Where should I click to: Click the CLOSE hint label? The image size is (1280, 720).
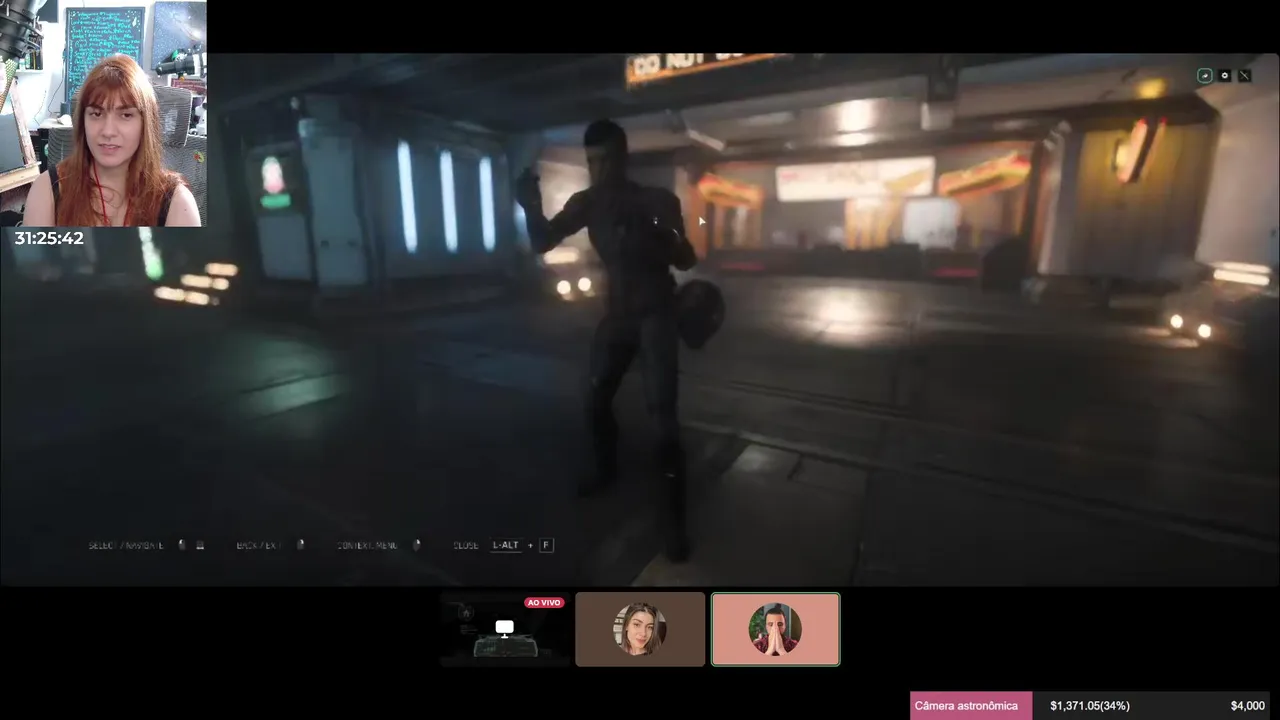tap(466, 545)
